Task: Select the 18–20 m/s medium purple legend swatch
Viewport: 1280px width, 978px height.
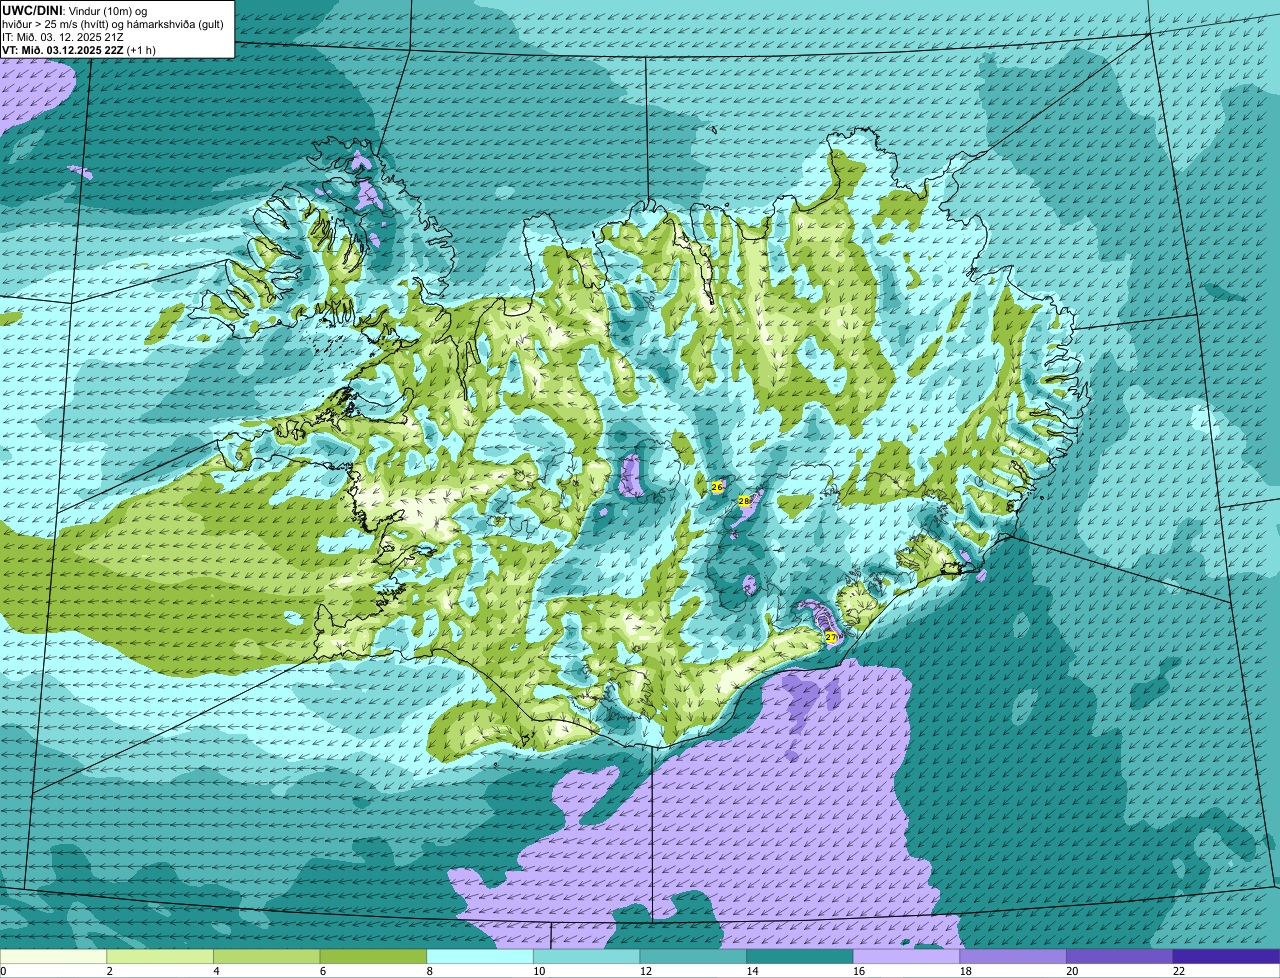Action: [x=1013, y=957]
